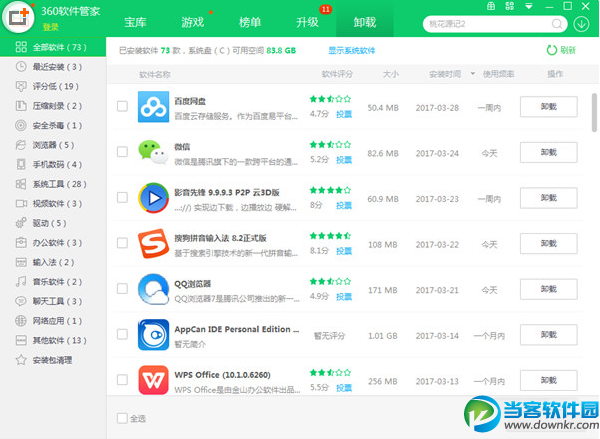Click the 登录 login link

tap(51, 27)
